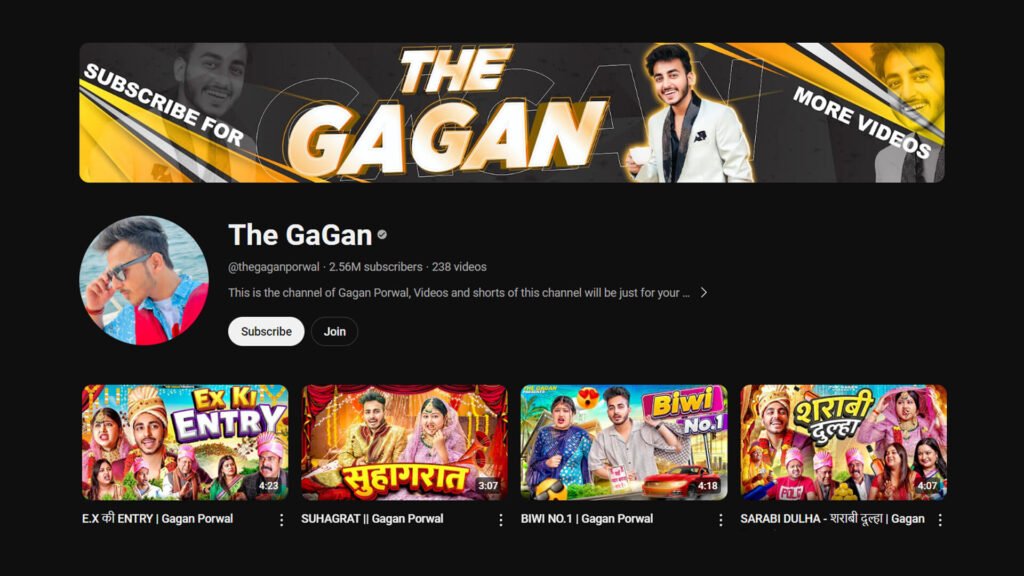Open the BIWI NO.1 | Gagan Porwal title
Image resolution: width=1024 pixels, height=576 pixels.
(x=586, y=519)
